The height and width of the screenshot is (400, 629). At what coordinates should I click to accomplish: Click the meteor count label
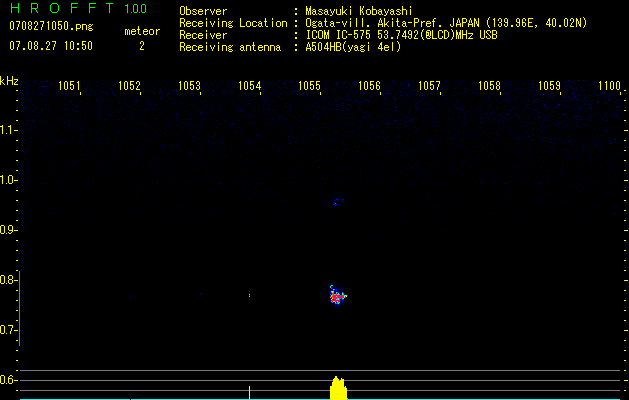(x=142, y=31)
